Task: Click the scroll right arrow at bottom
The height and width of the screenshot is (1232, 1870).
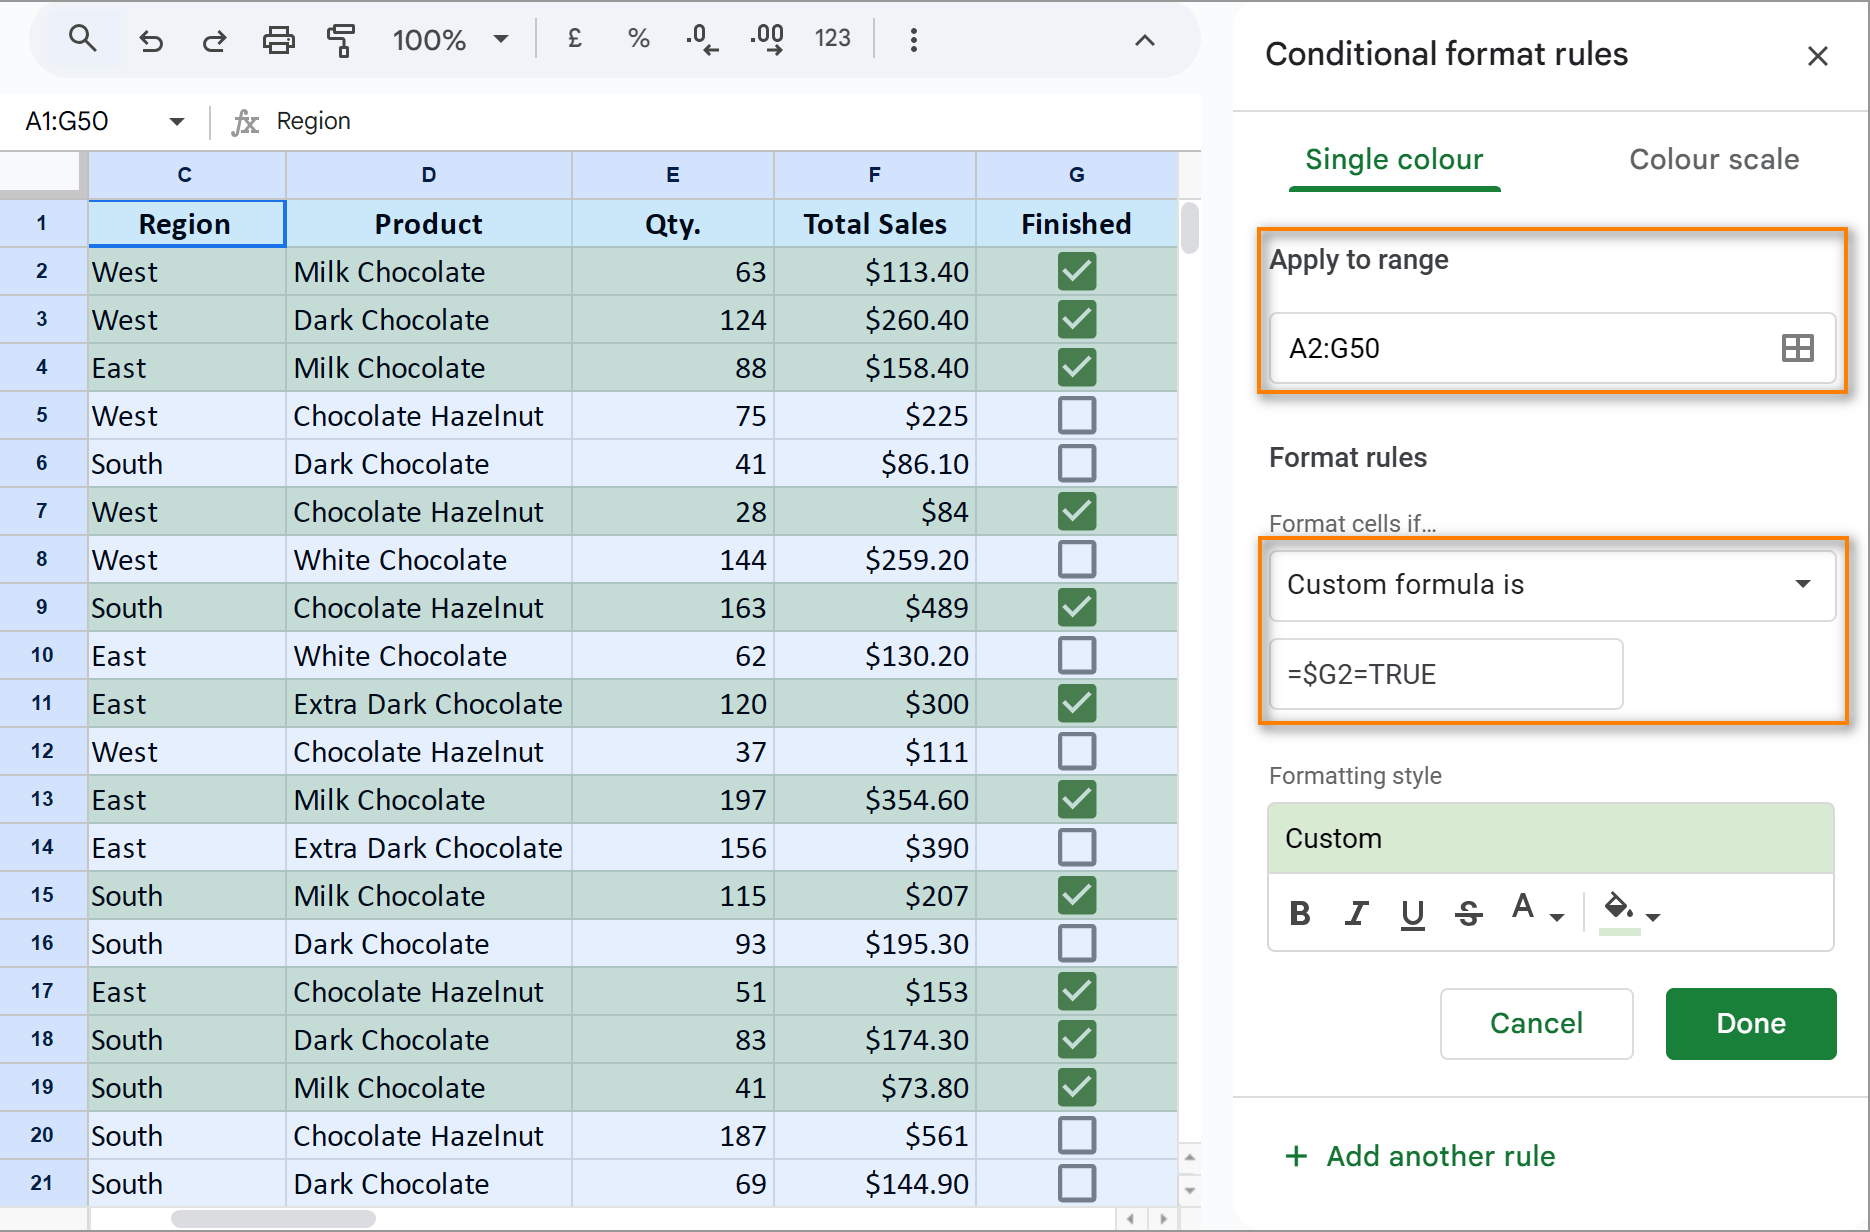Action: coord(1163,1219)
